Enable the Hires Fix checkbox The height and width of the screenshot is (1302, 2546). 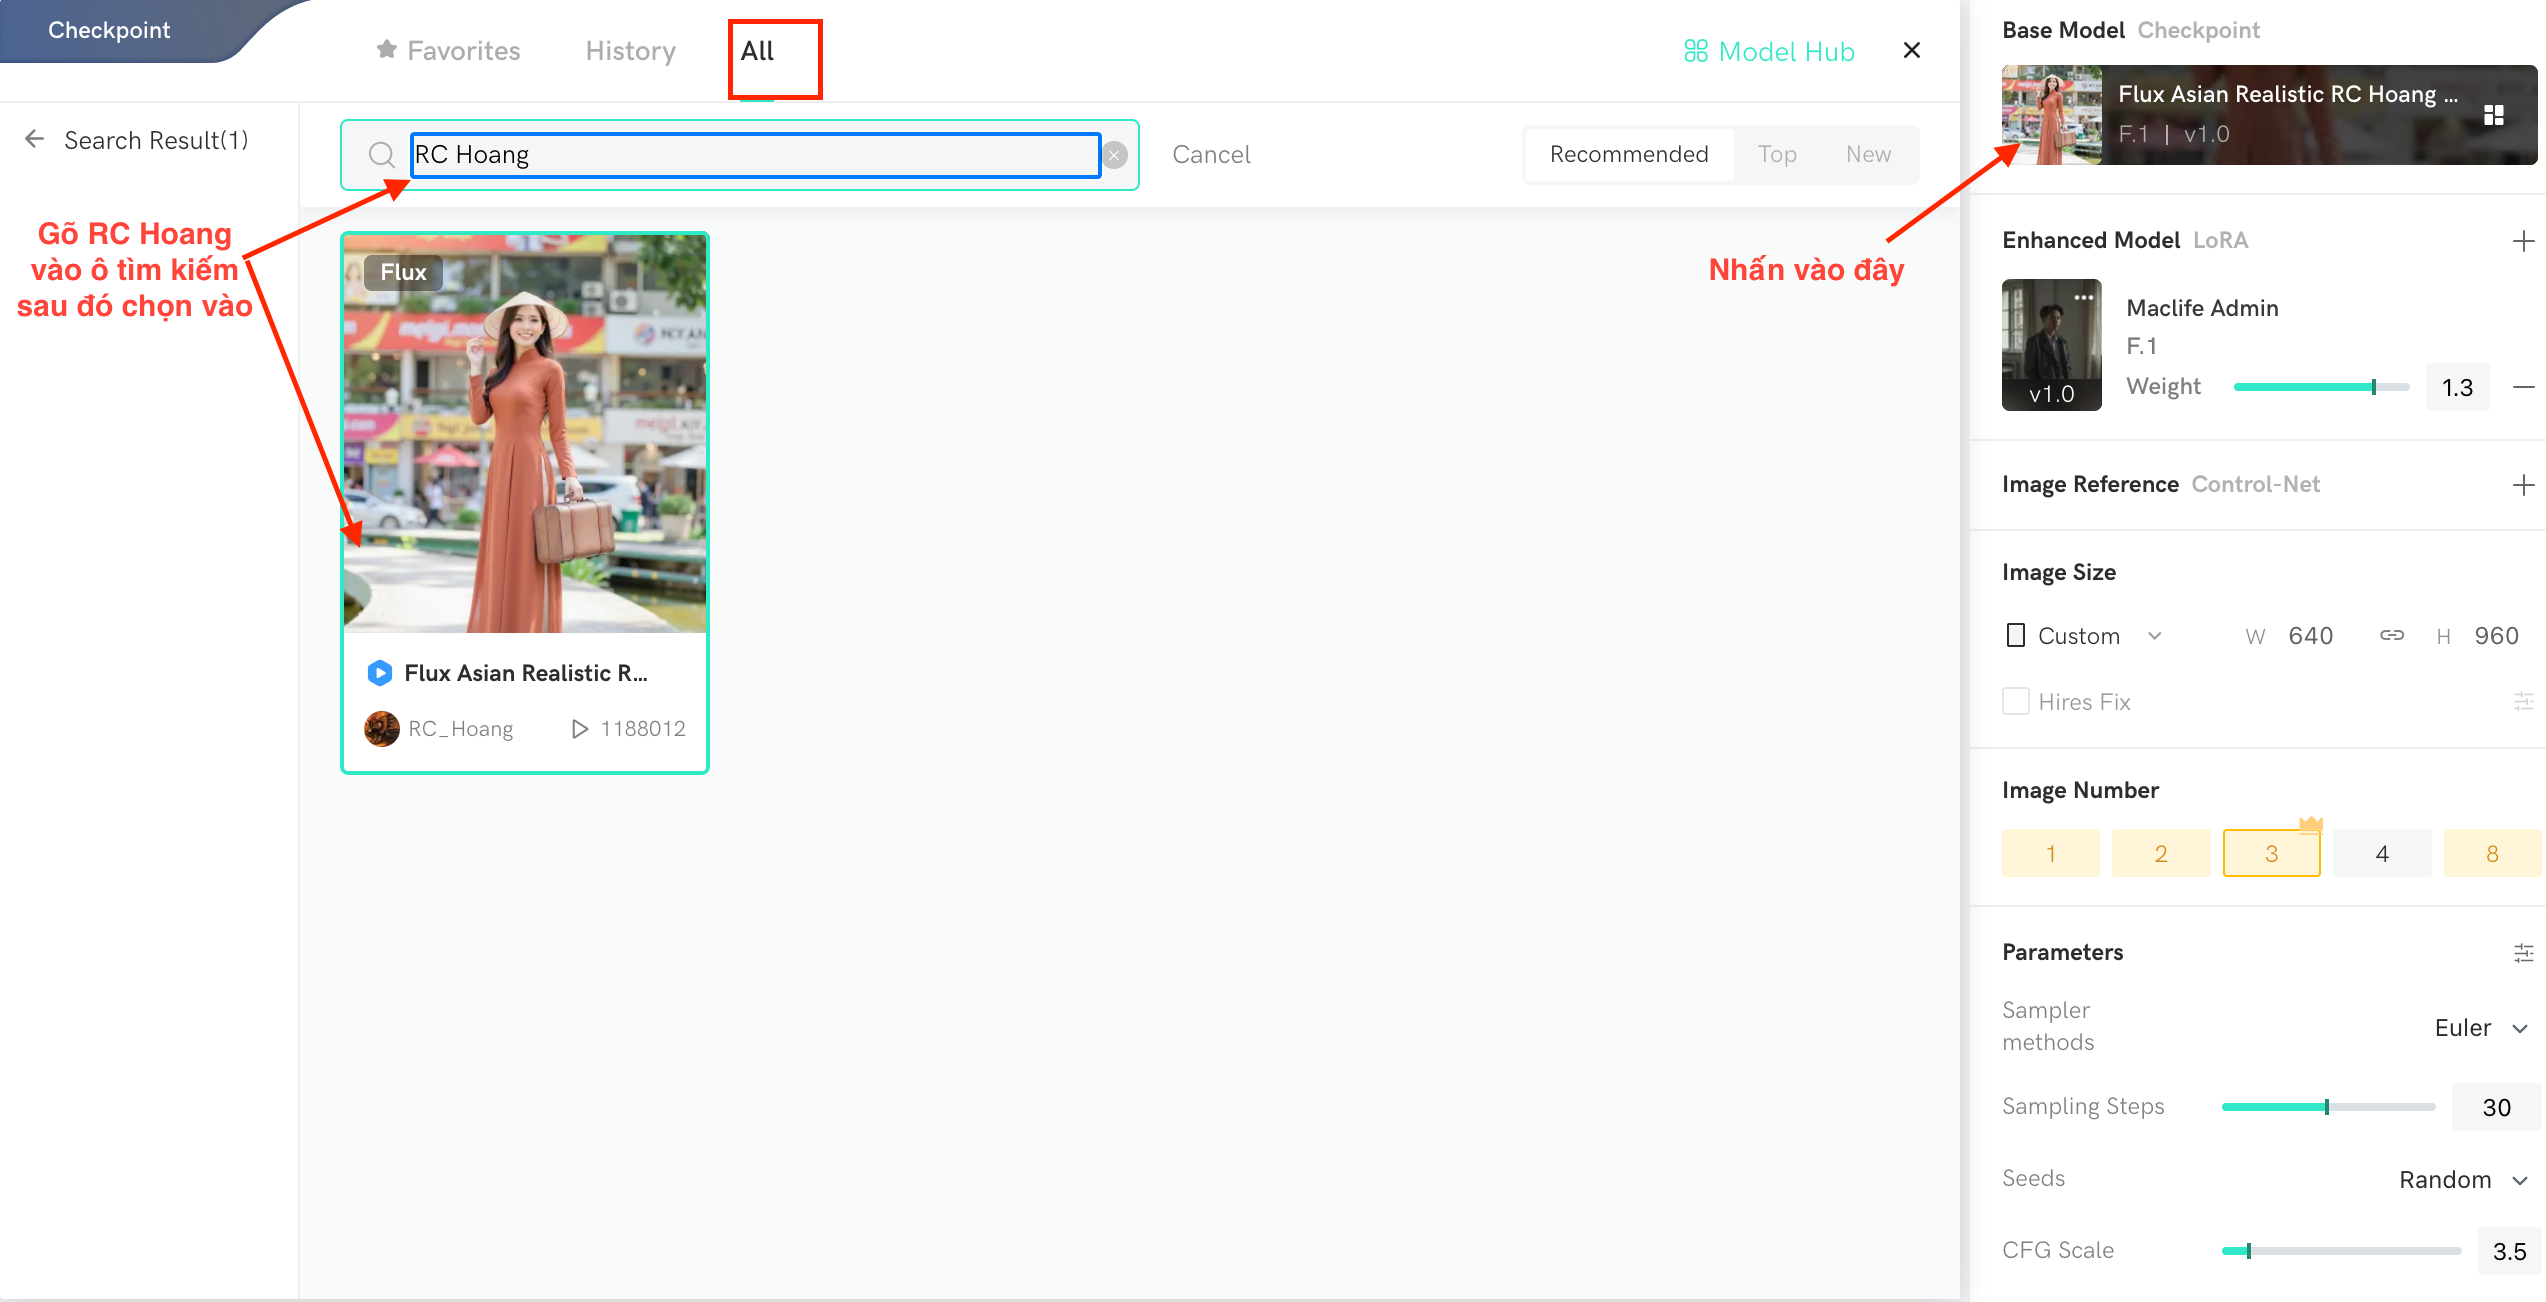[2016, 701]
